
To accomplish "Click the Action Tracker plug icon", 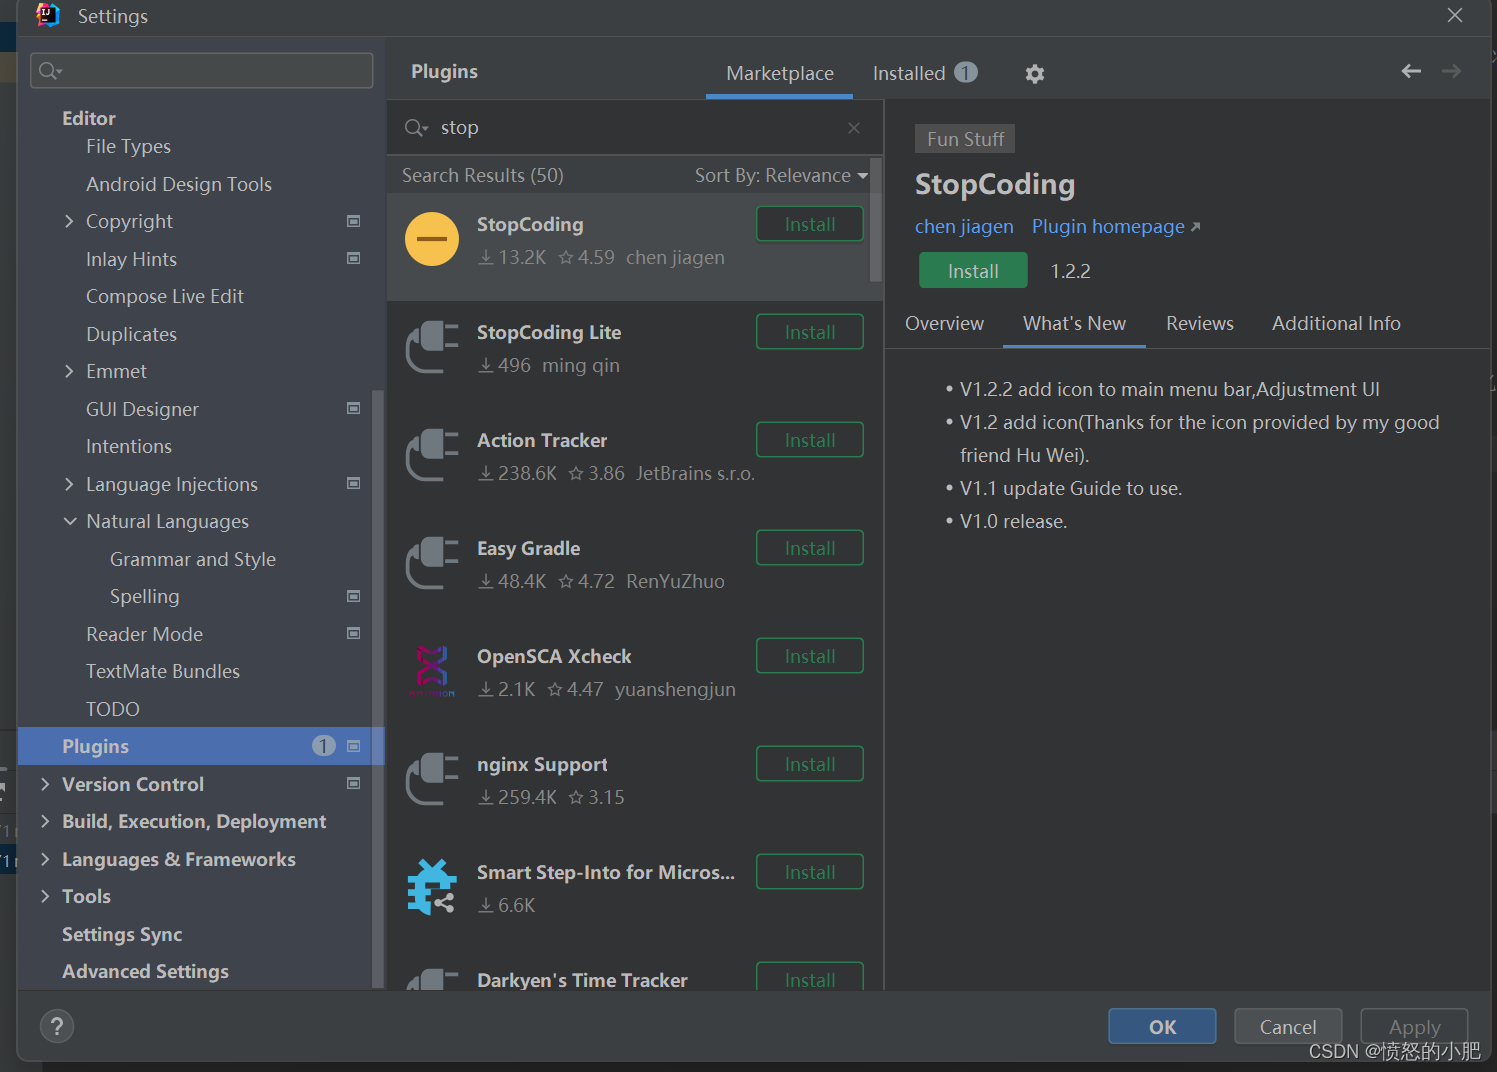I will 432,455.
